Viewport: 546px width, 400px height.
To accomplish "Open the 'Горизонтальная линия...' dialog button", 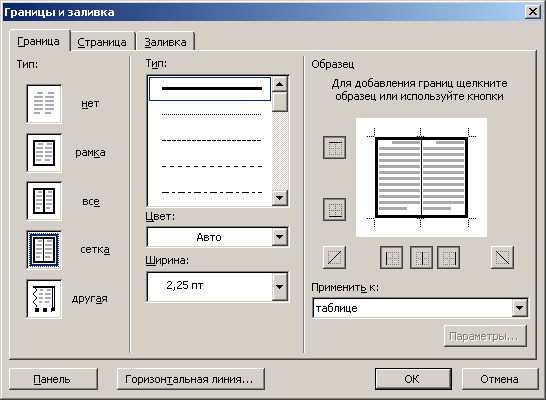I will [x=191, y=379].
